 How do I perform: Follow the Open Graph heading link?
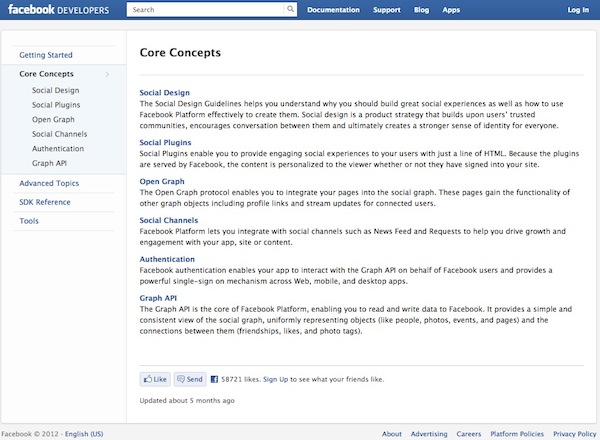click(x=162, y=181)
